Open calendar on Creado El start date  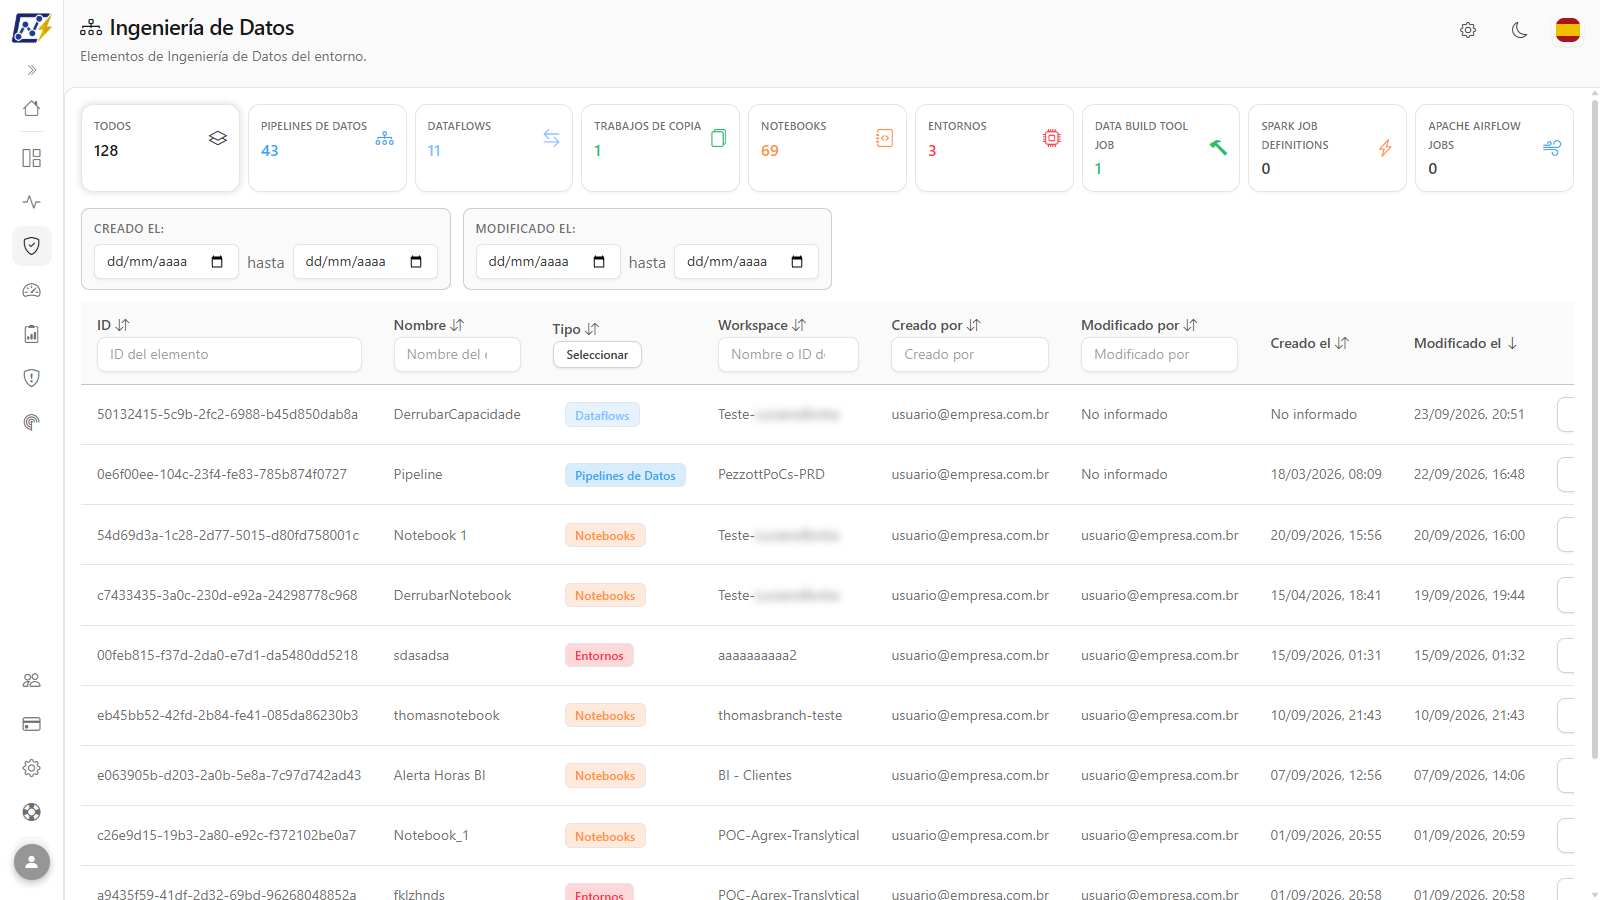tap(217, 262)
